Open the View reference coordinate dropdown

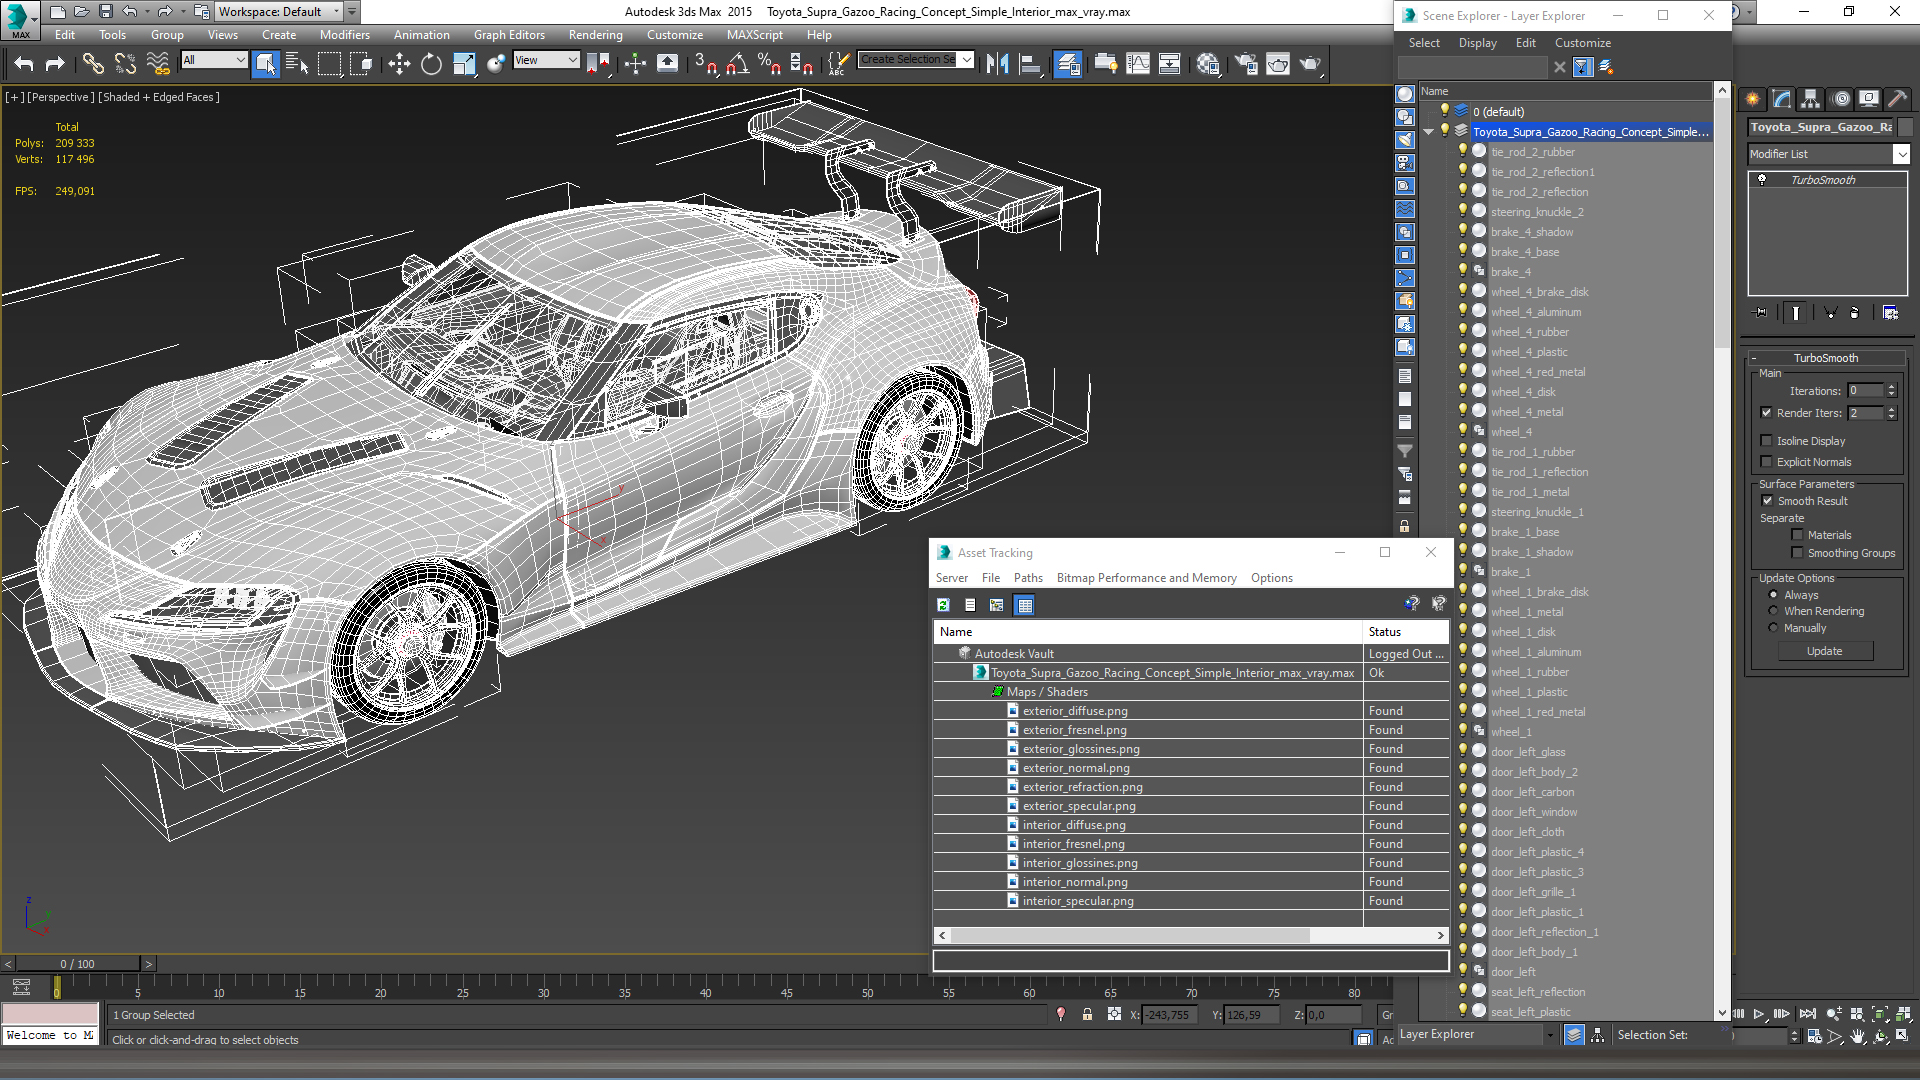572,60
